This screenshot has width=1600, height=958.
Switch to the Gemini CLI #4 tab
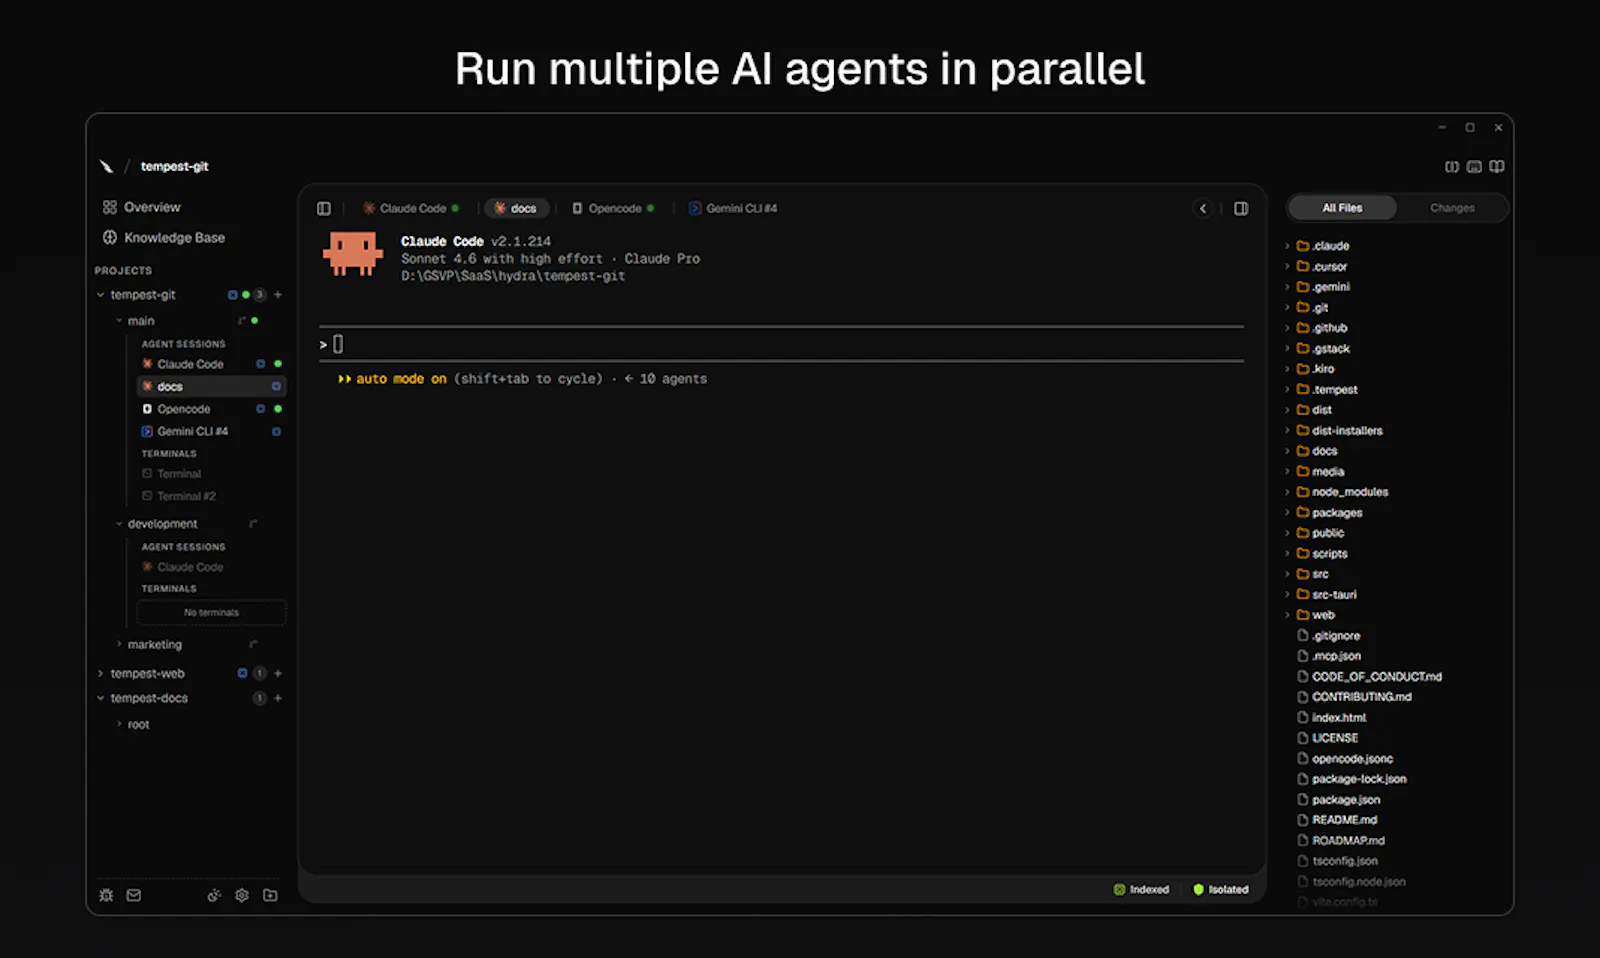[733, 208]
